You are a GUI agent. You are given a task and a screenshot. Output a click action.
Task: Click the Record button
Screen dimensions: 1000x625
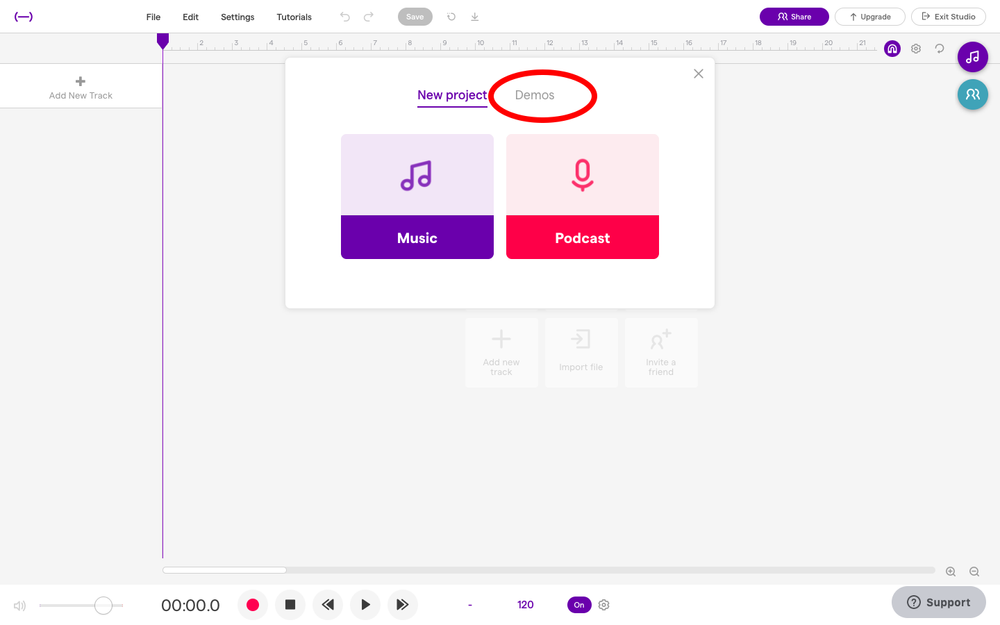tap(253, 605)
